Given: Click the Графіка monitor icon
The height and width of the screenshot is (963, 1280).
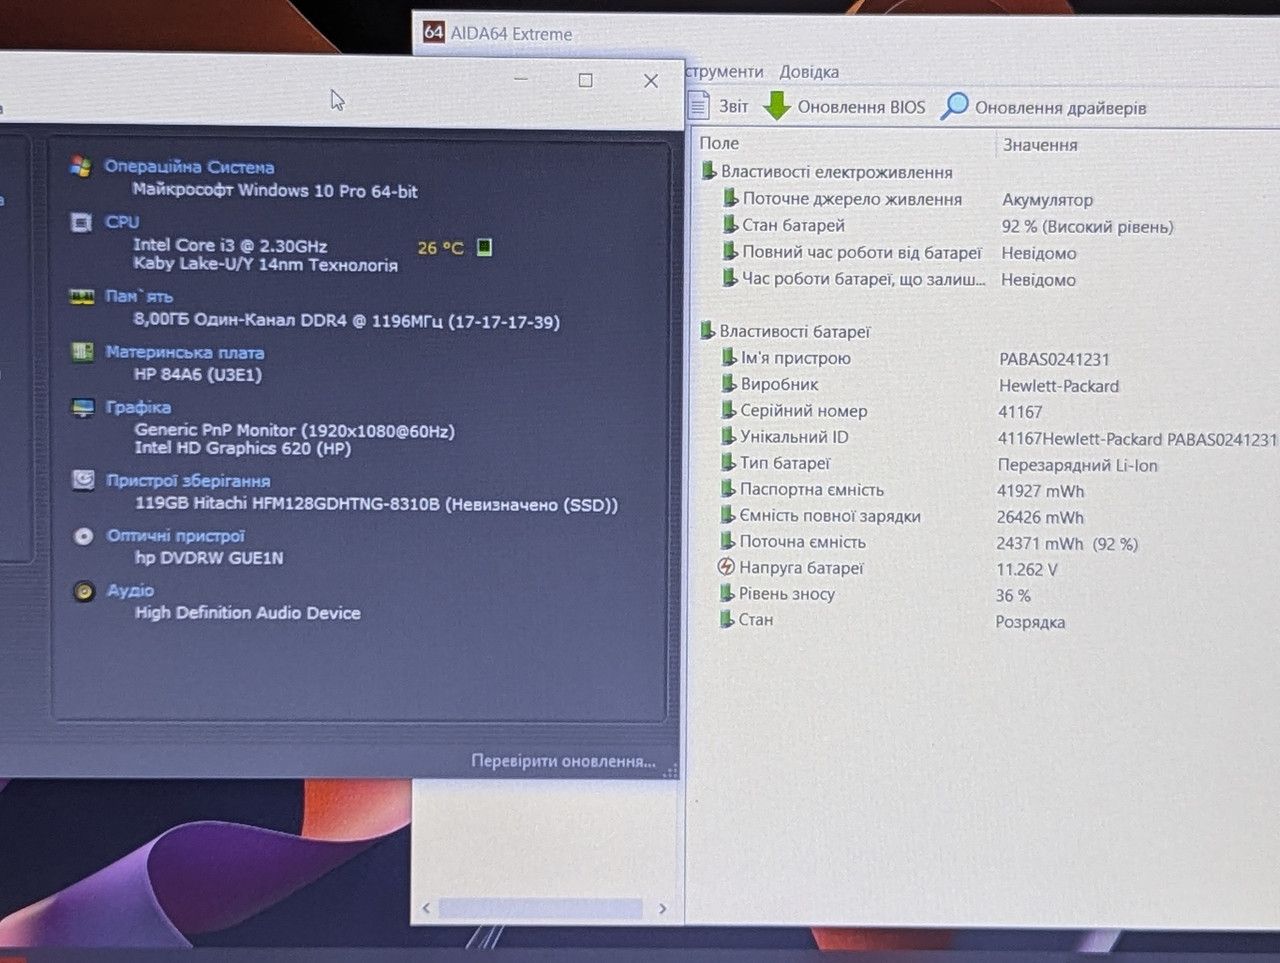Looking at the screenshot, I should (x=83, y=407).
